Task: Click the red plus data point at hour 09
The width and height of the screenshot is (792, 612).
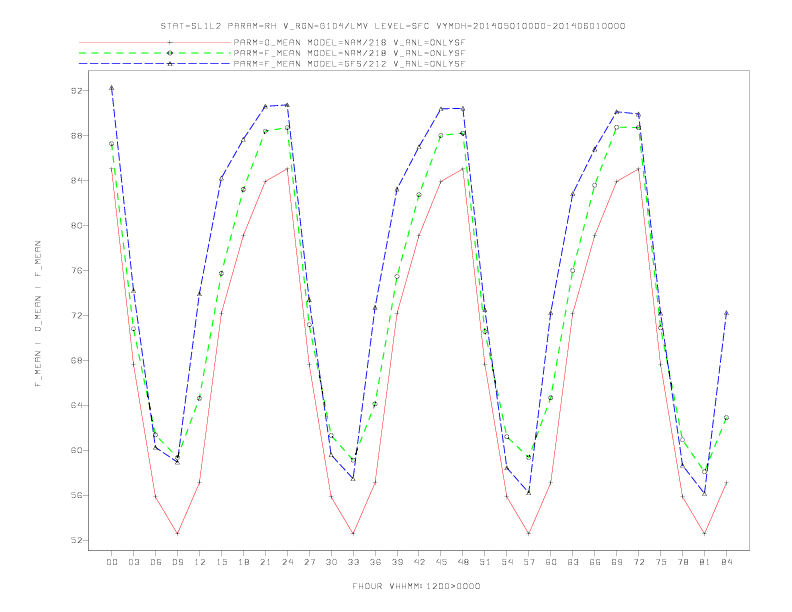Action: click(177, 533)
